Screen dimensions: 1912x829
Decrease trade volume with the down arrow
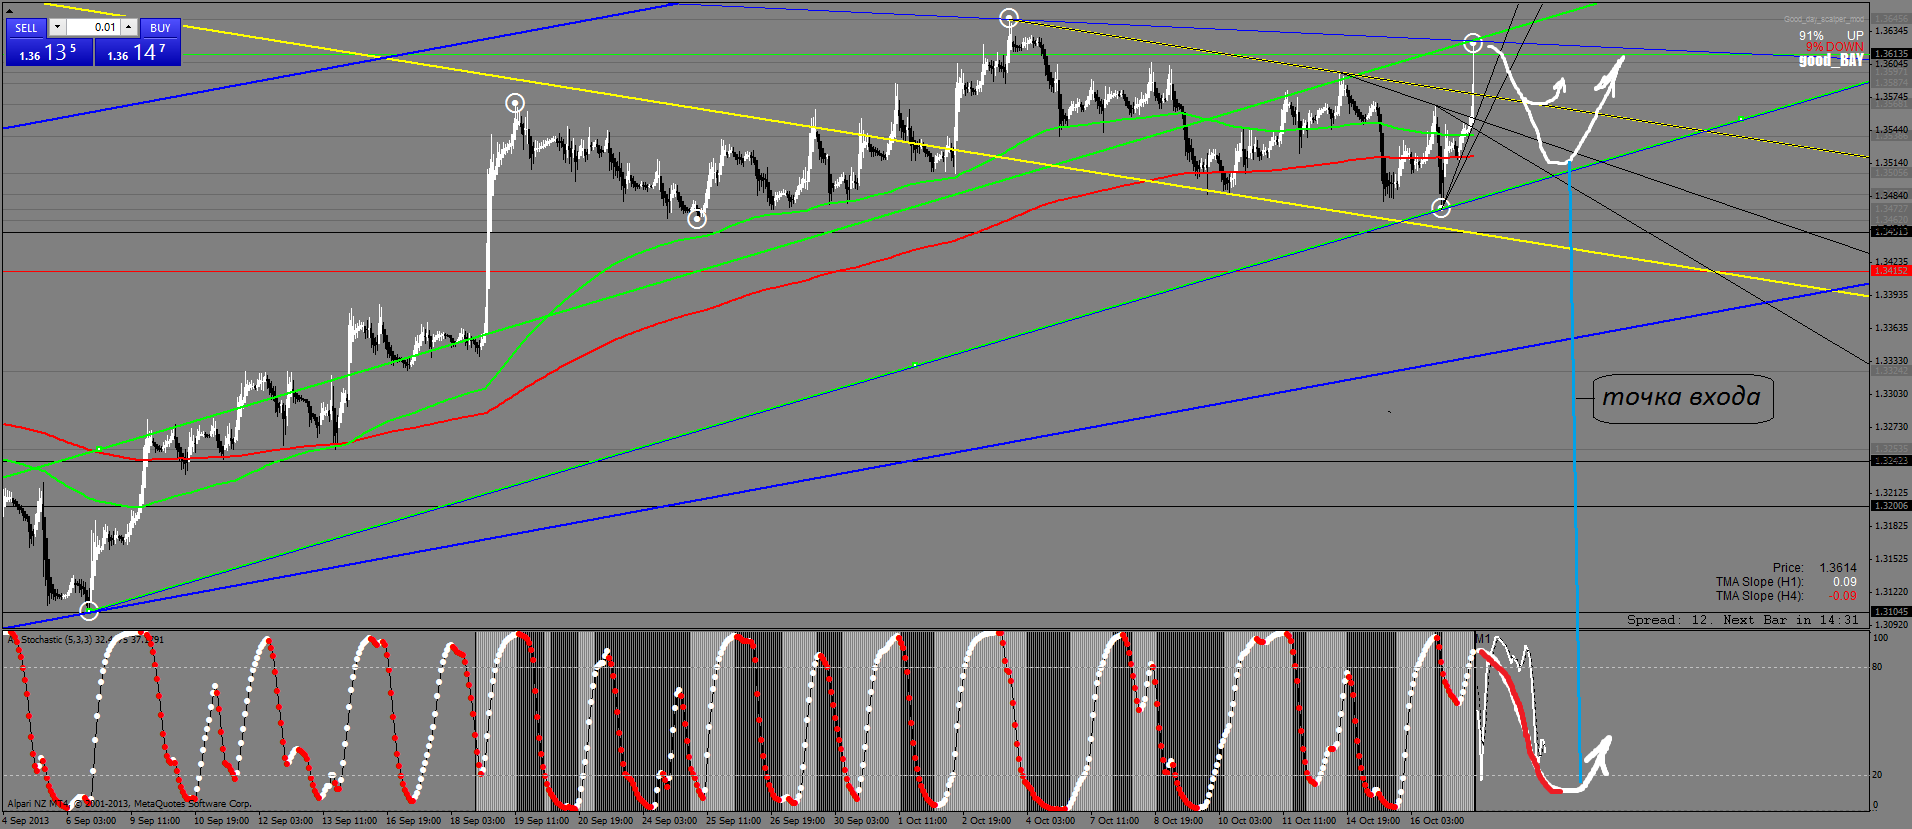[57, 27]
